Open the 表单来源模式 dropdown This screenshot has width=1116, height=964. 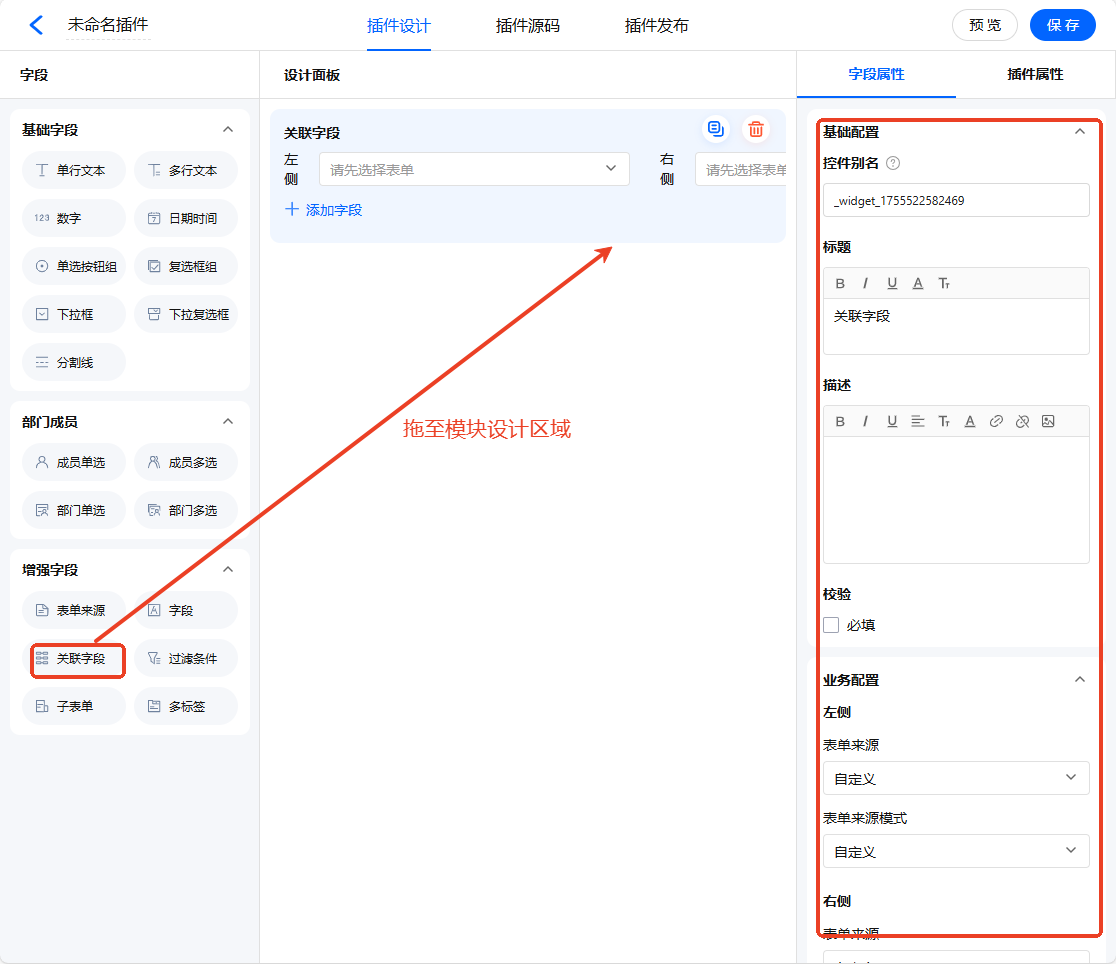[x=956, y=851]
